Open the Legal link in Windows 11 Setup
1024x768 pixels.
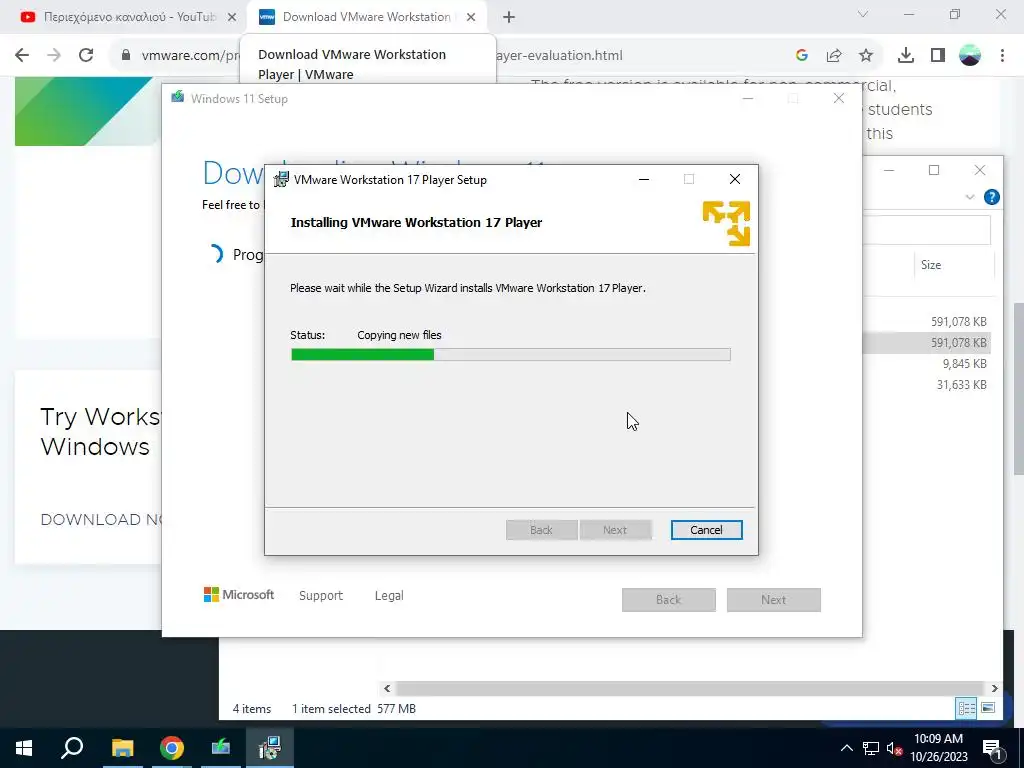(389, 596)
